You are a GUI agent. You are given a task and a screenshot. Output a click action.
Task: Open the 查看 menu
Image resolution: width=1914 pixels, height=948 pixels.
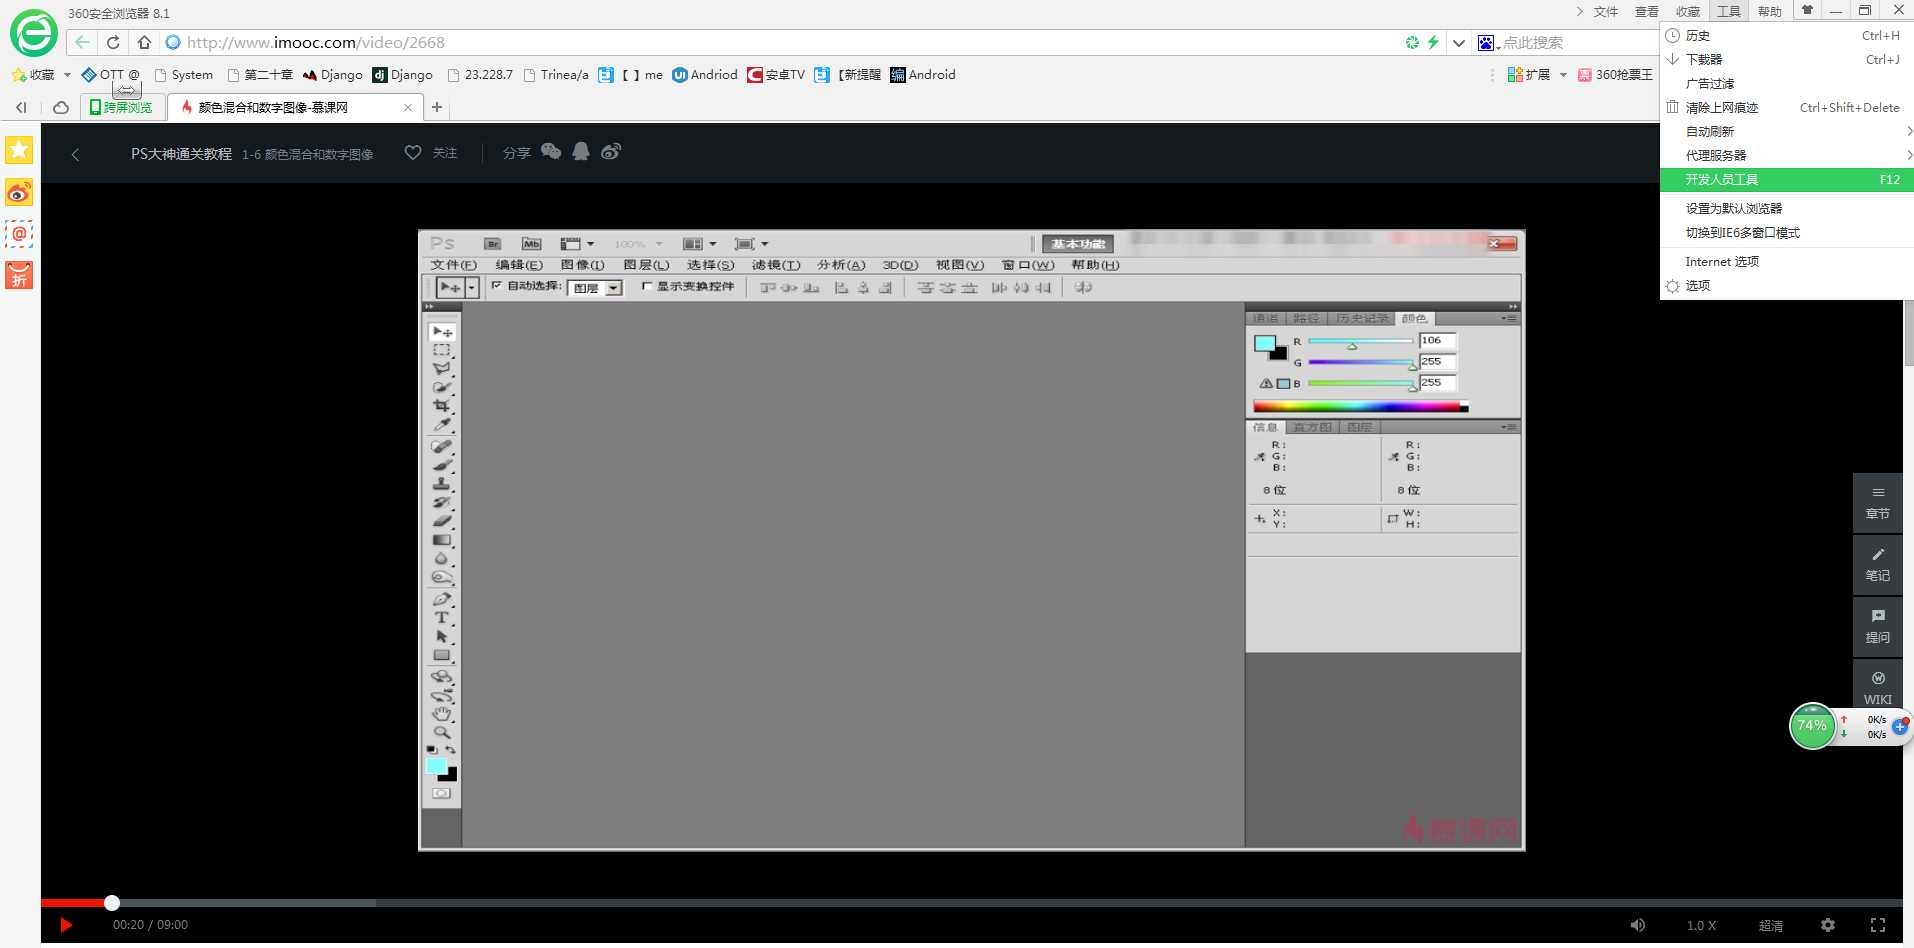(x=1647, y=11)
